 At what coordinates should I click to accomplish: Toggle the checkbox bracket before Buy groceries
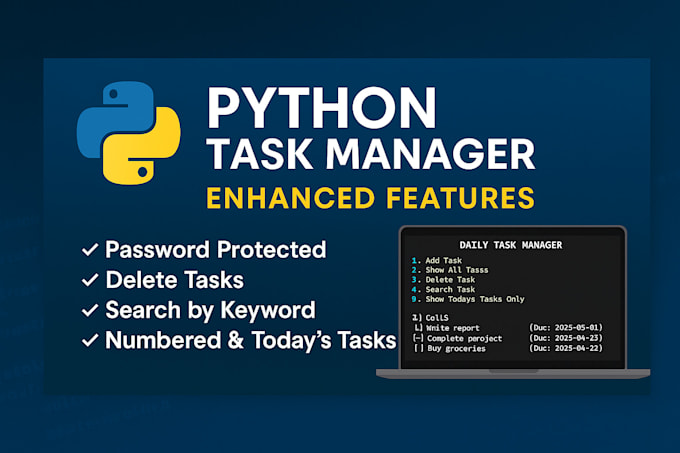coord(418,349)
